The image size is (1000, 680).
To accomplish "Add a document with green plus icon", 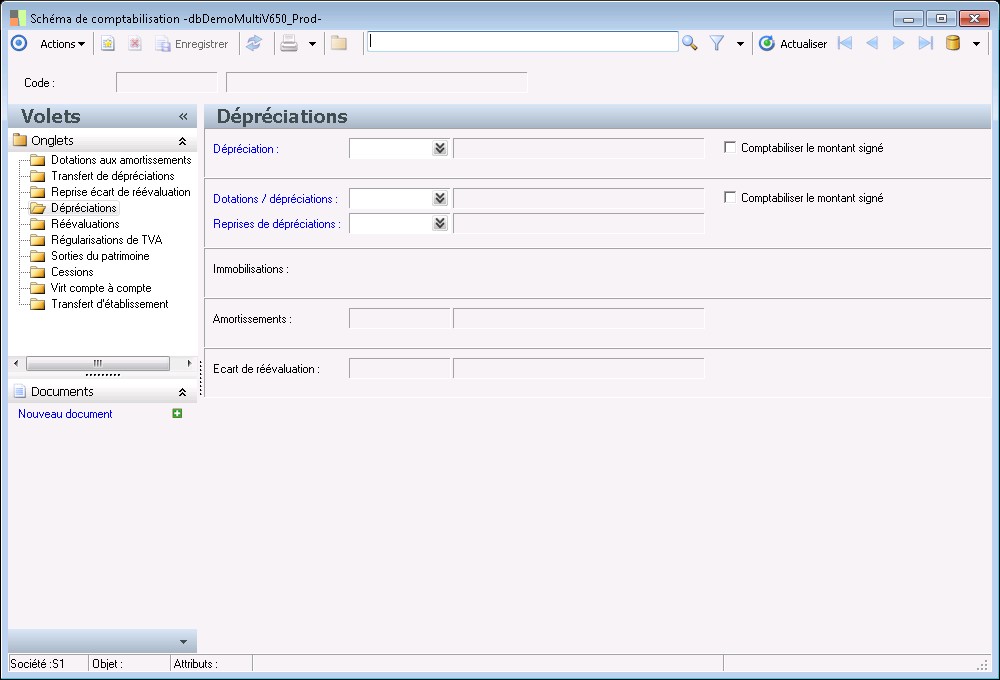I will point(177,413).
